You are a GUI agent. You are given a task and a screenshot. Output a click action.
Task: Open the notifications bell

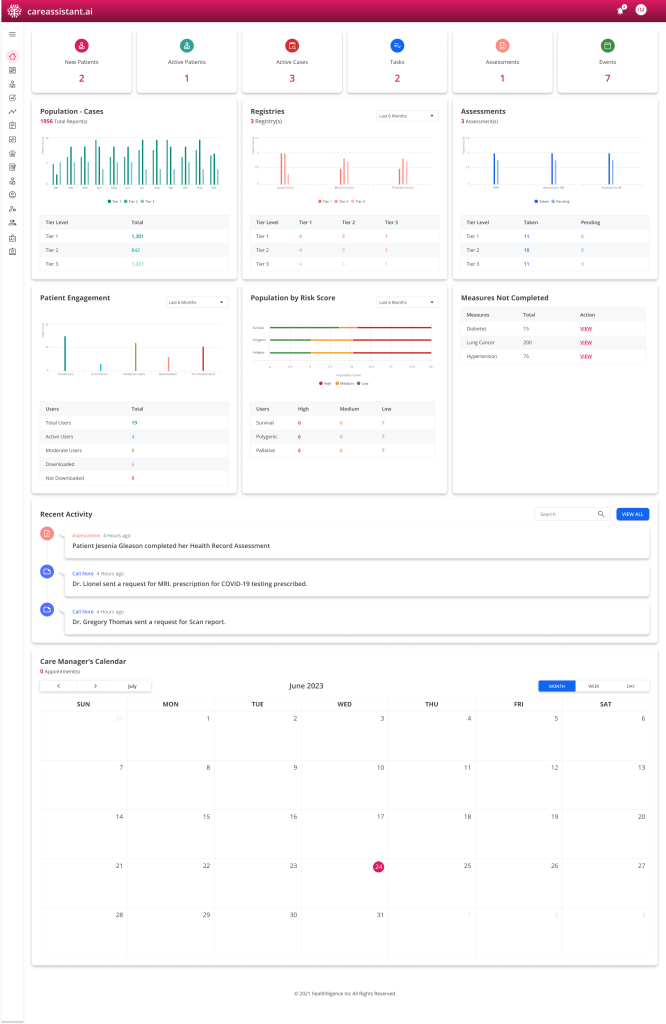coord(621,10)
